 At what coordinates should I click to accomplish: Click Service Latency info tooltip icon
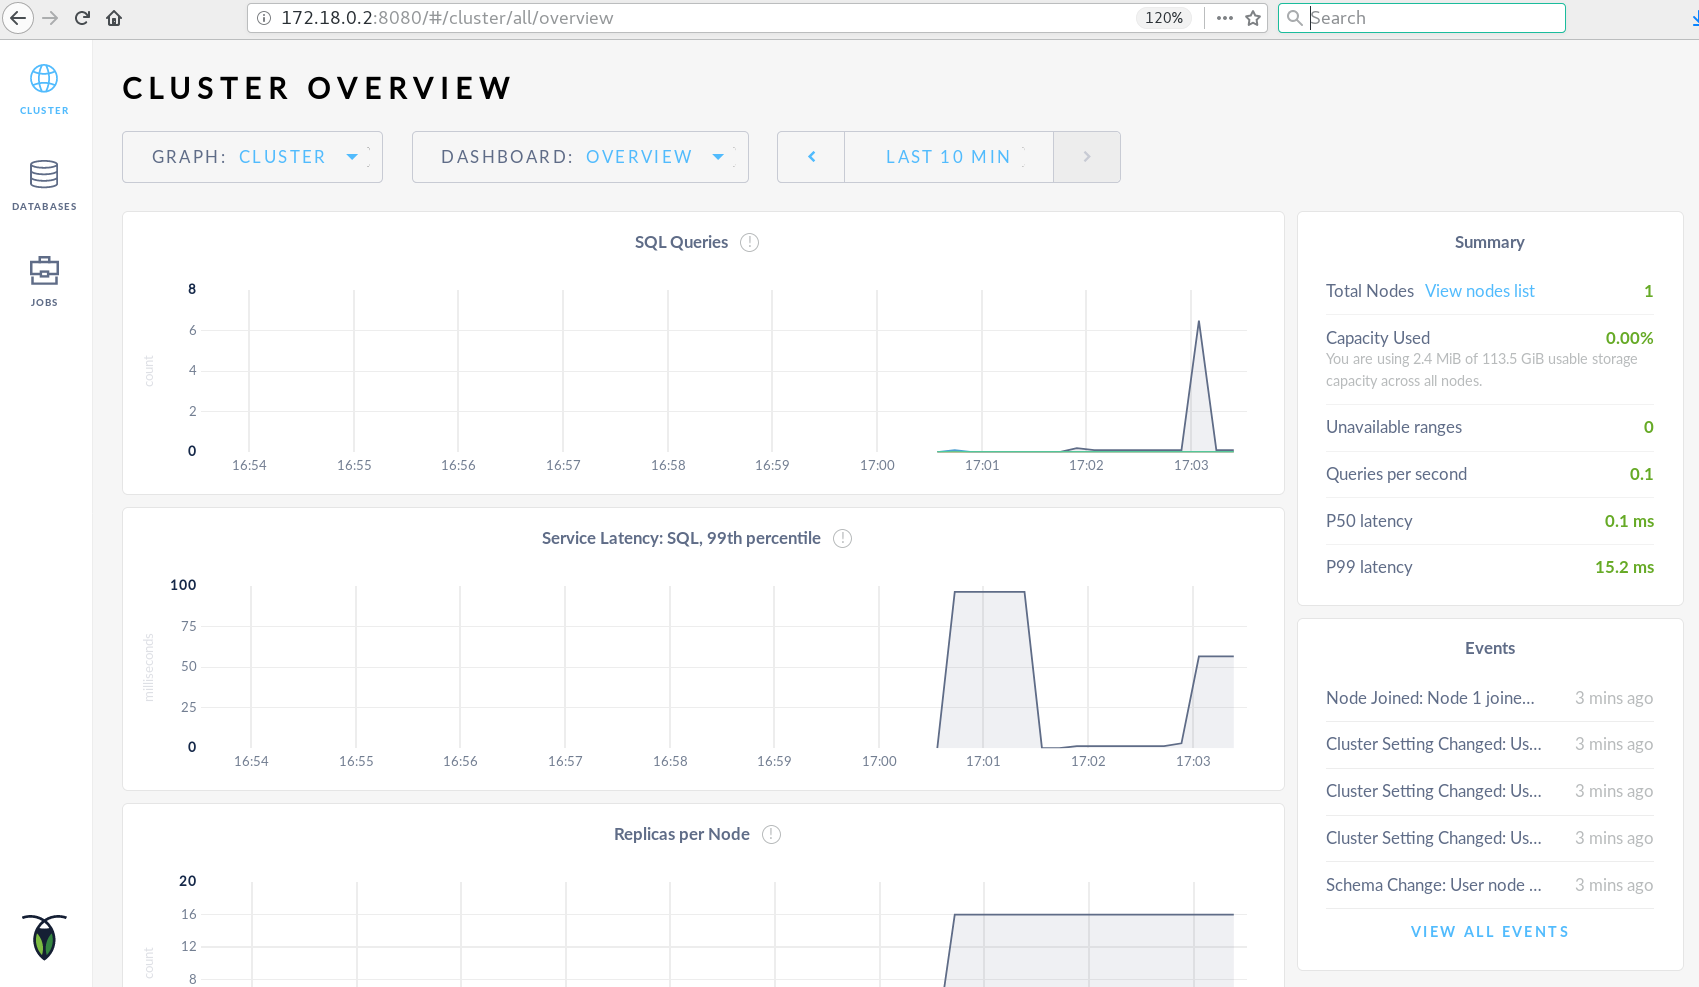coord(842,538)
